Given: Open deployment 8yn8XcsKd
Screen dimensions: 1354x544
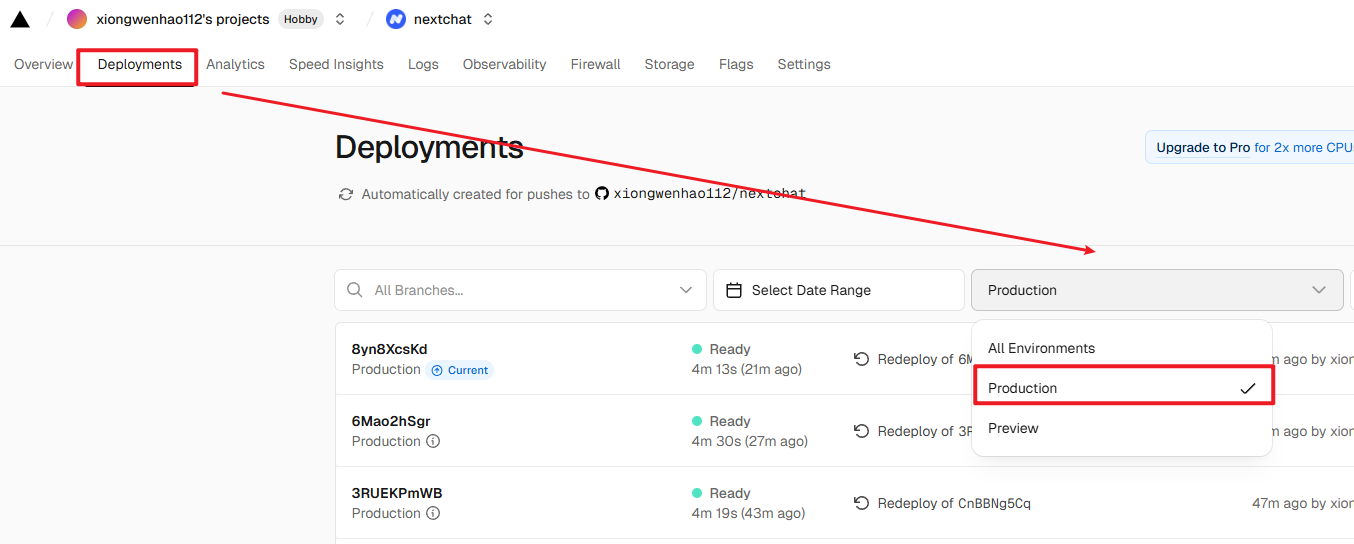Looking at the screenshot, I should point(390,349).
